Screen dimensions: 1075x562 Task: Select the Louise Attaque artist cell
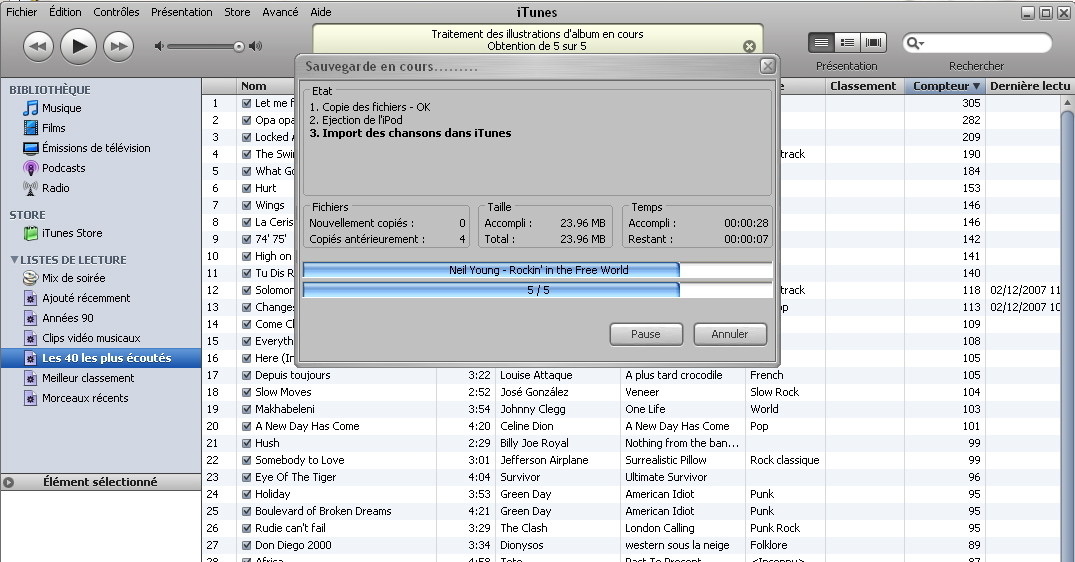point(536,375)
